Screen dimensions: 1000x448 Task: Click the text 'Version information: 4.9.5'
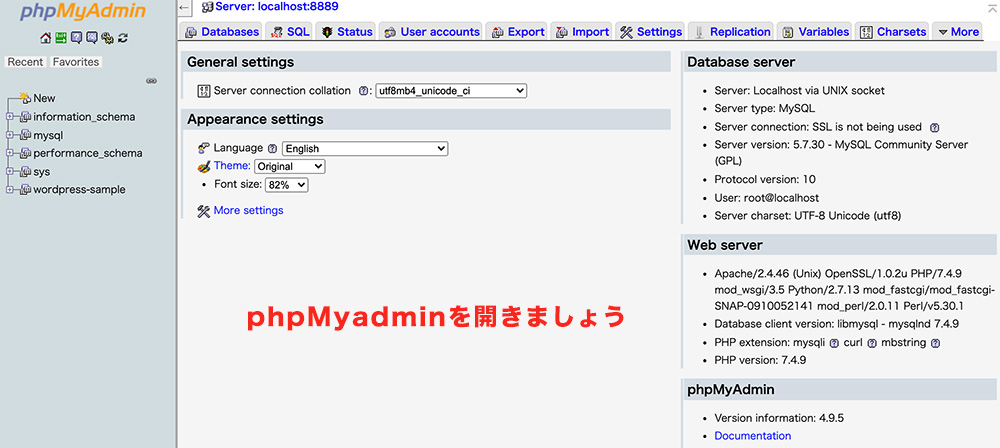779,419
